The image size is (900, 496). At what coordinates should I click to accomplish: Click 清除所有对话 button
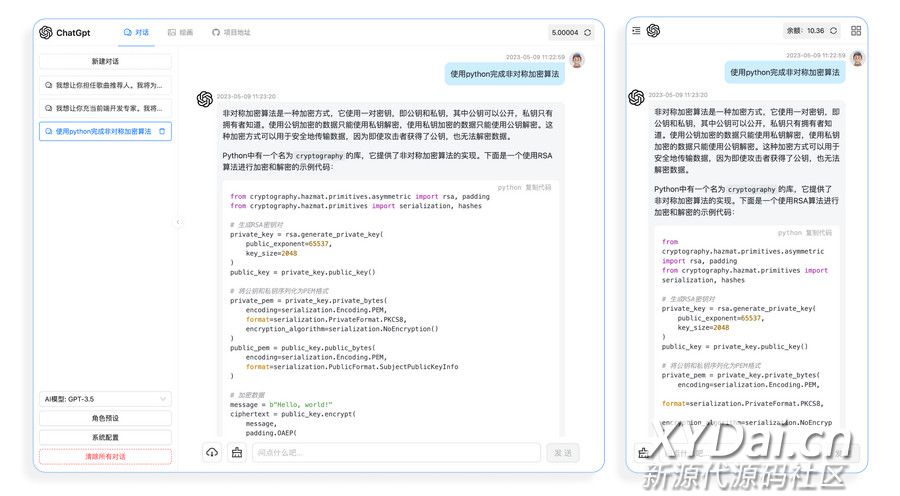point(105,456)
